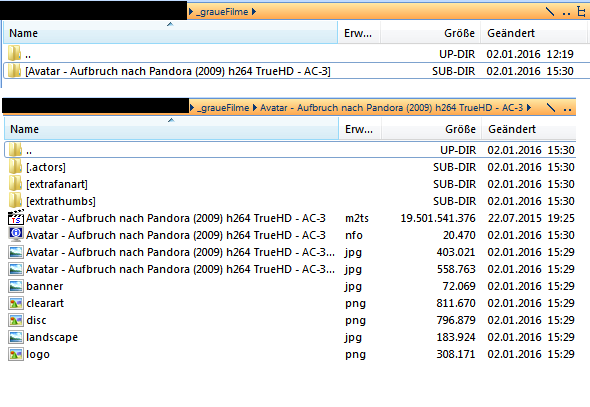Sort the upper panel by the Größe column
The width and height of the screenshot is (590, 407).
pyautogui.click(x=431, y=33)
